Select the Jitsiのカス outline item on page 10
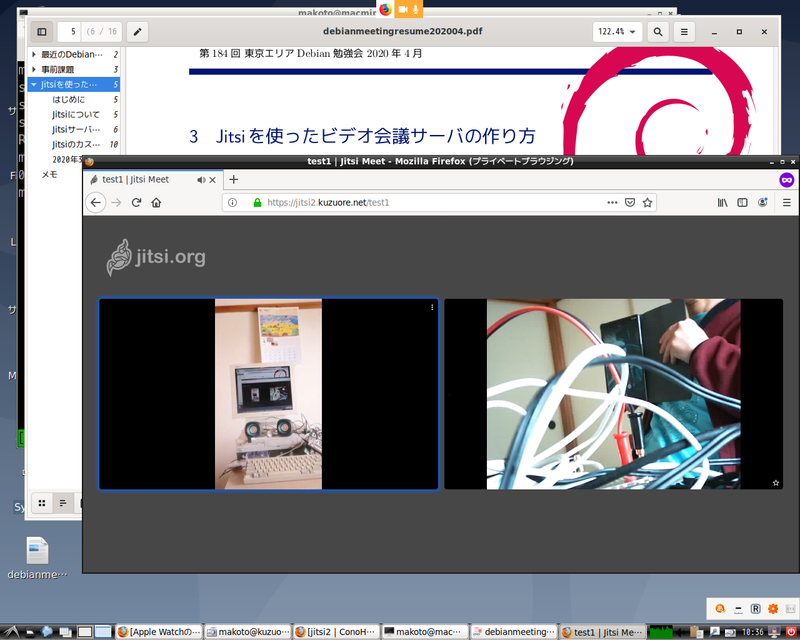This screenshot has width=800, height=640. (x=76, y=144)
